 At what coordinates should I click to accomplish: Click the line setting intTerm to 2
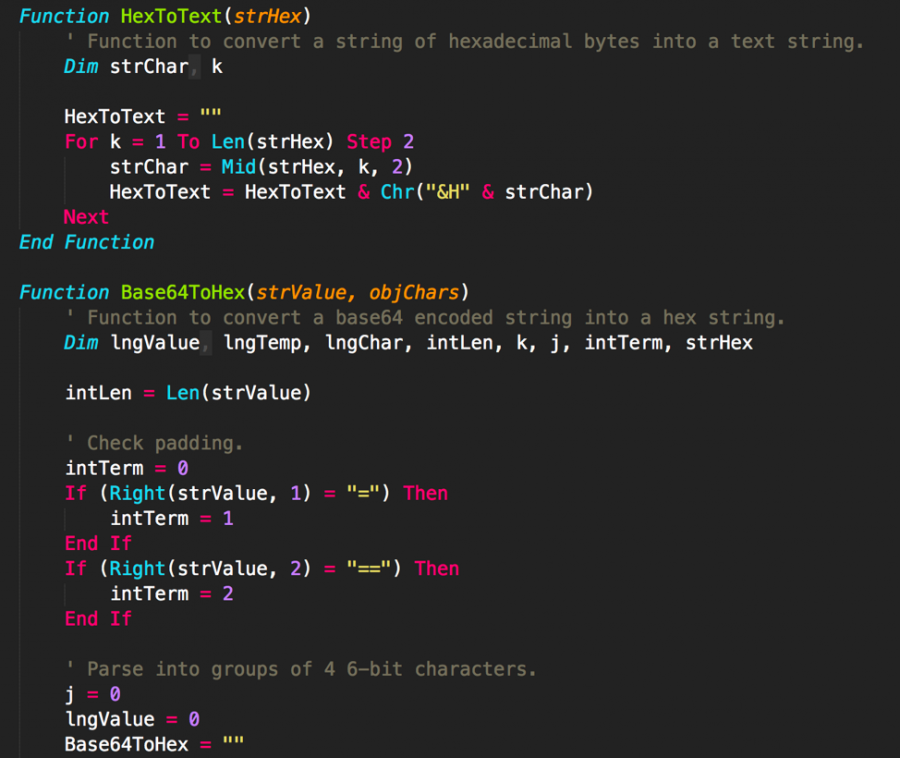tap(170, 593)
